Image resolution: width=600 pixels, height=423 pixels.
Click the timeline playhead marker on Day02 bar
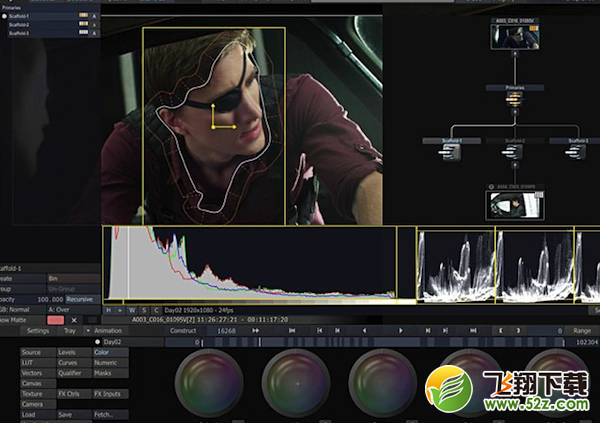(259, 342)
